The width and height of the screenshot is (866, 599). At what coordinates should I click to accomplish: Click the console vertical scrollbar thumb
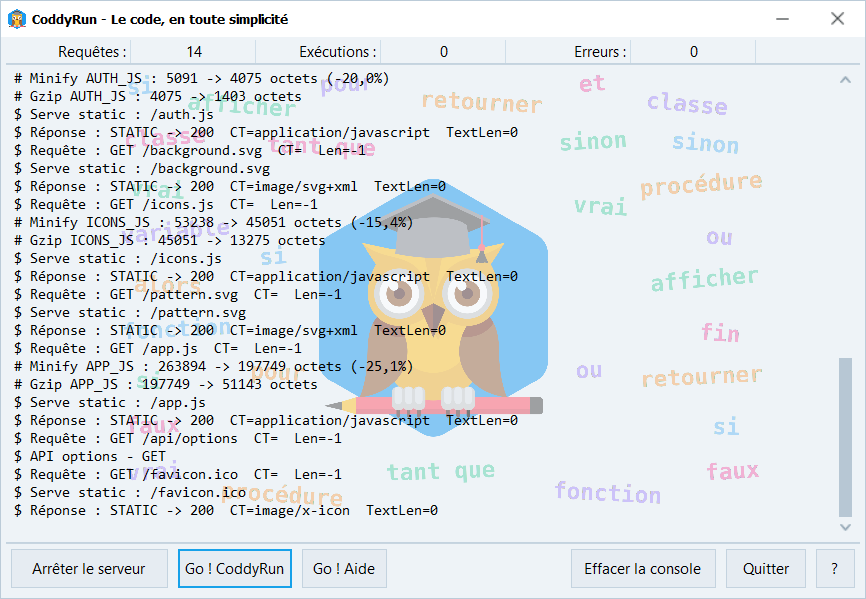pyautogui.click(x=846, y=438)
